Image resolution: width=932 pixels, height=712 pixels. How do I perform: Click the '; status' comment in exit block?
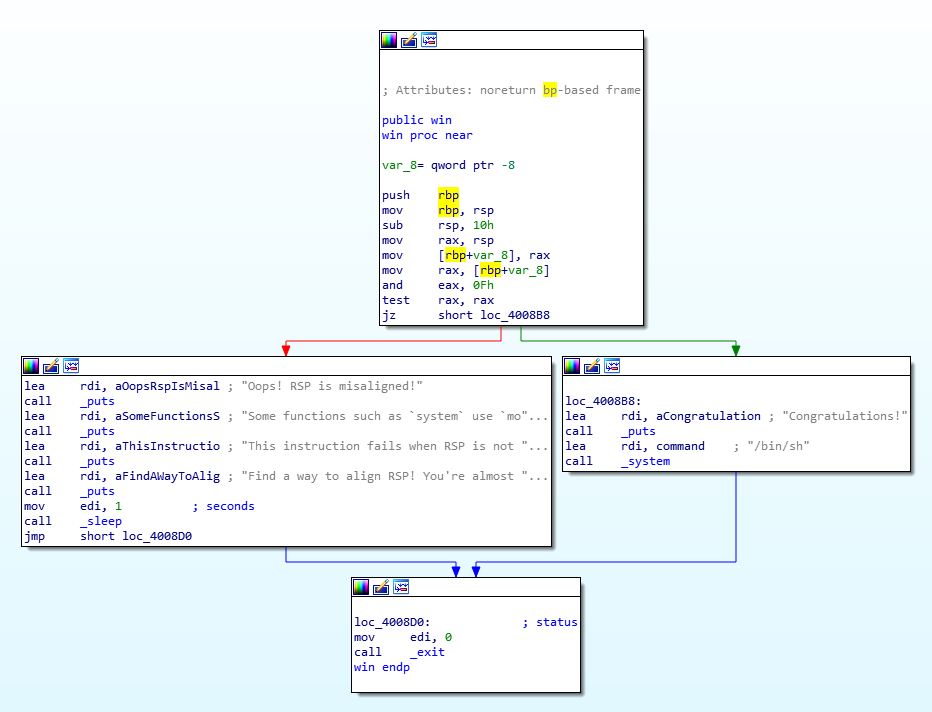tap(550, 622)
